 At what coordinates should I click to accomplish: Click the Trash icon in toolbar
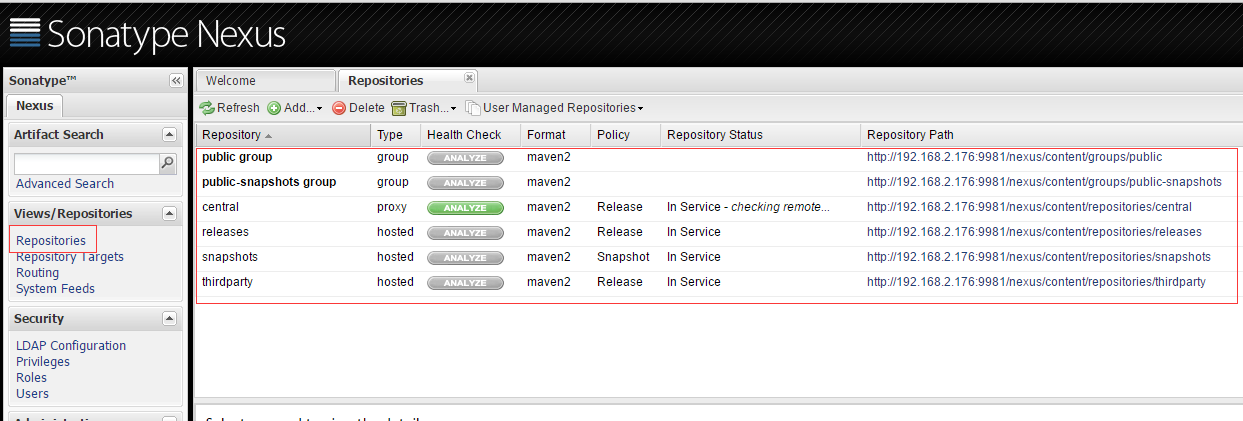(399, 108)
